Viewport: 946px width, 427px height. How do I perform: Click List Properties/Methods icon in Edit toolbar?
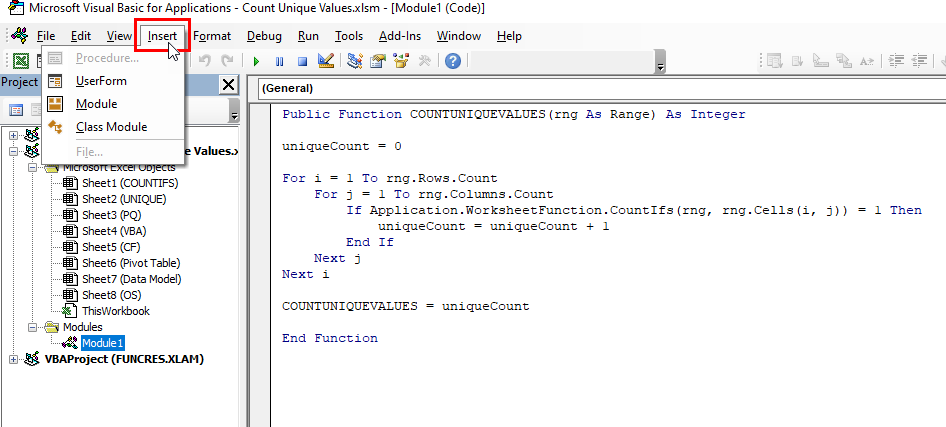775,61
